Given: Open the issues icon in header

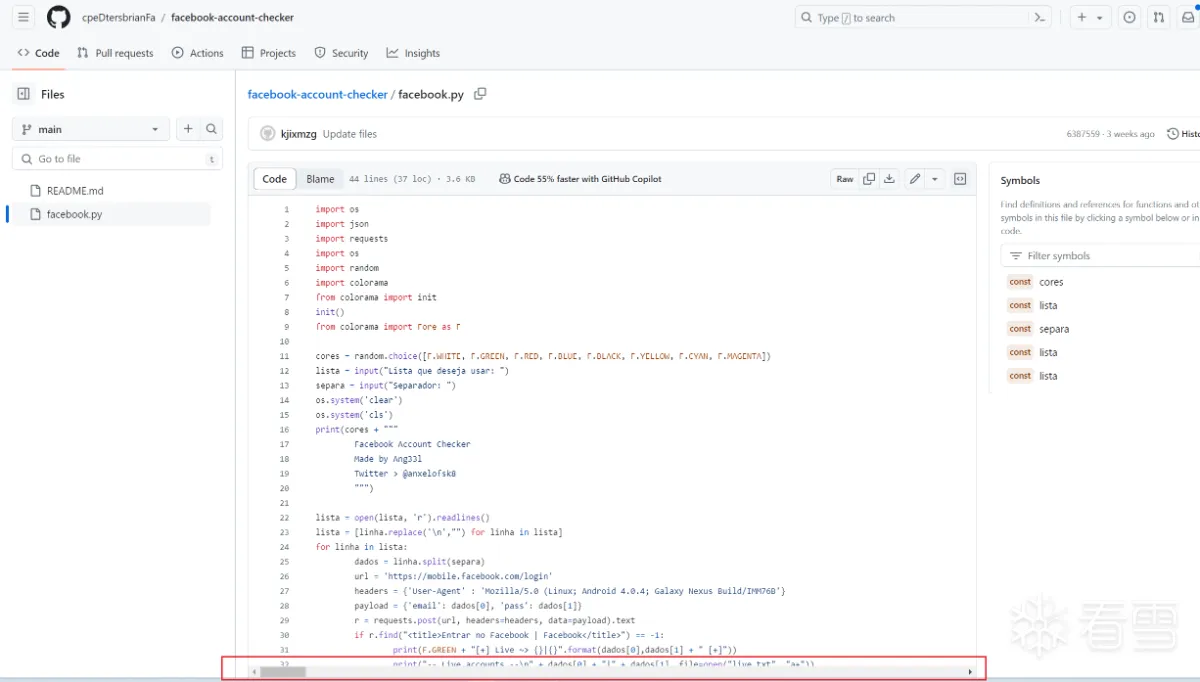Looking at the screenshot, I should (1129, 17).
